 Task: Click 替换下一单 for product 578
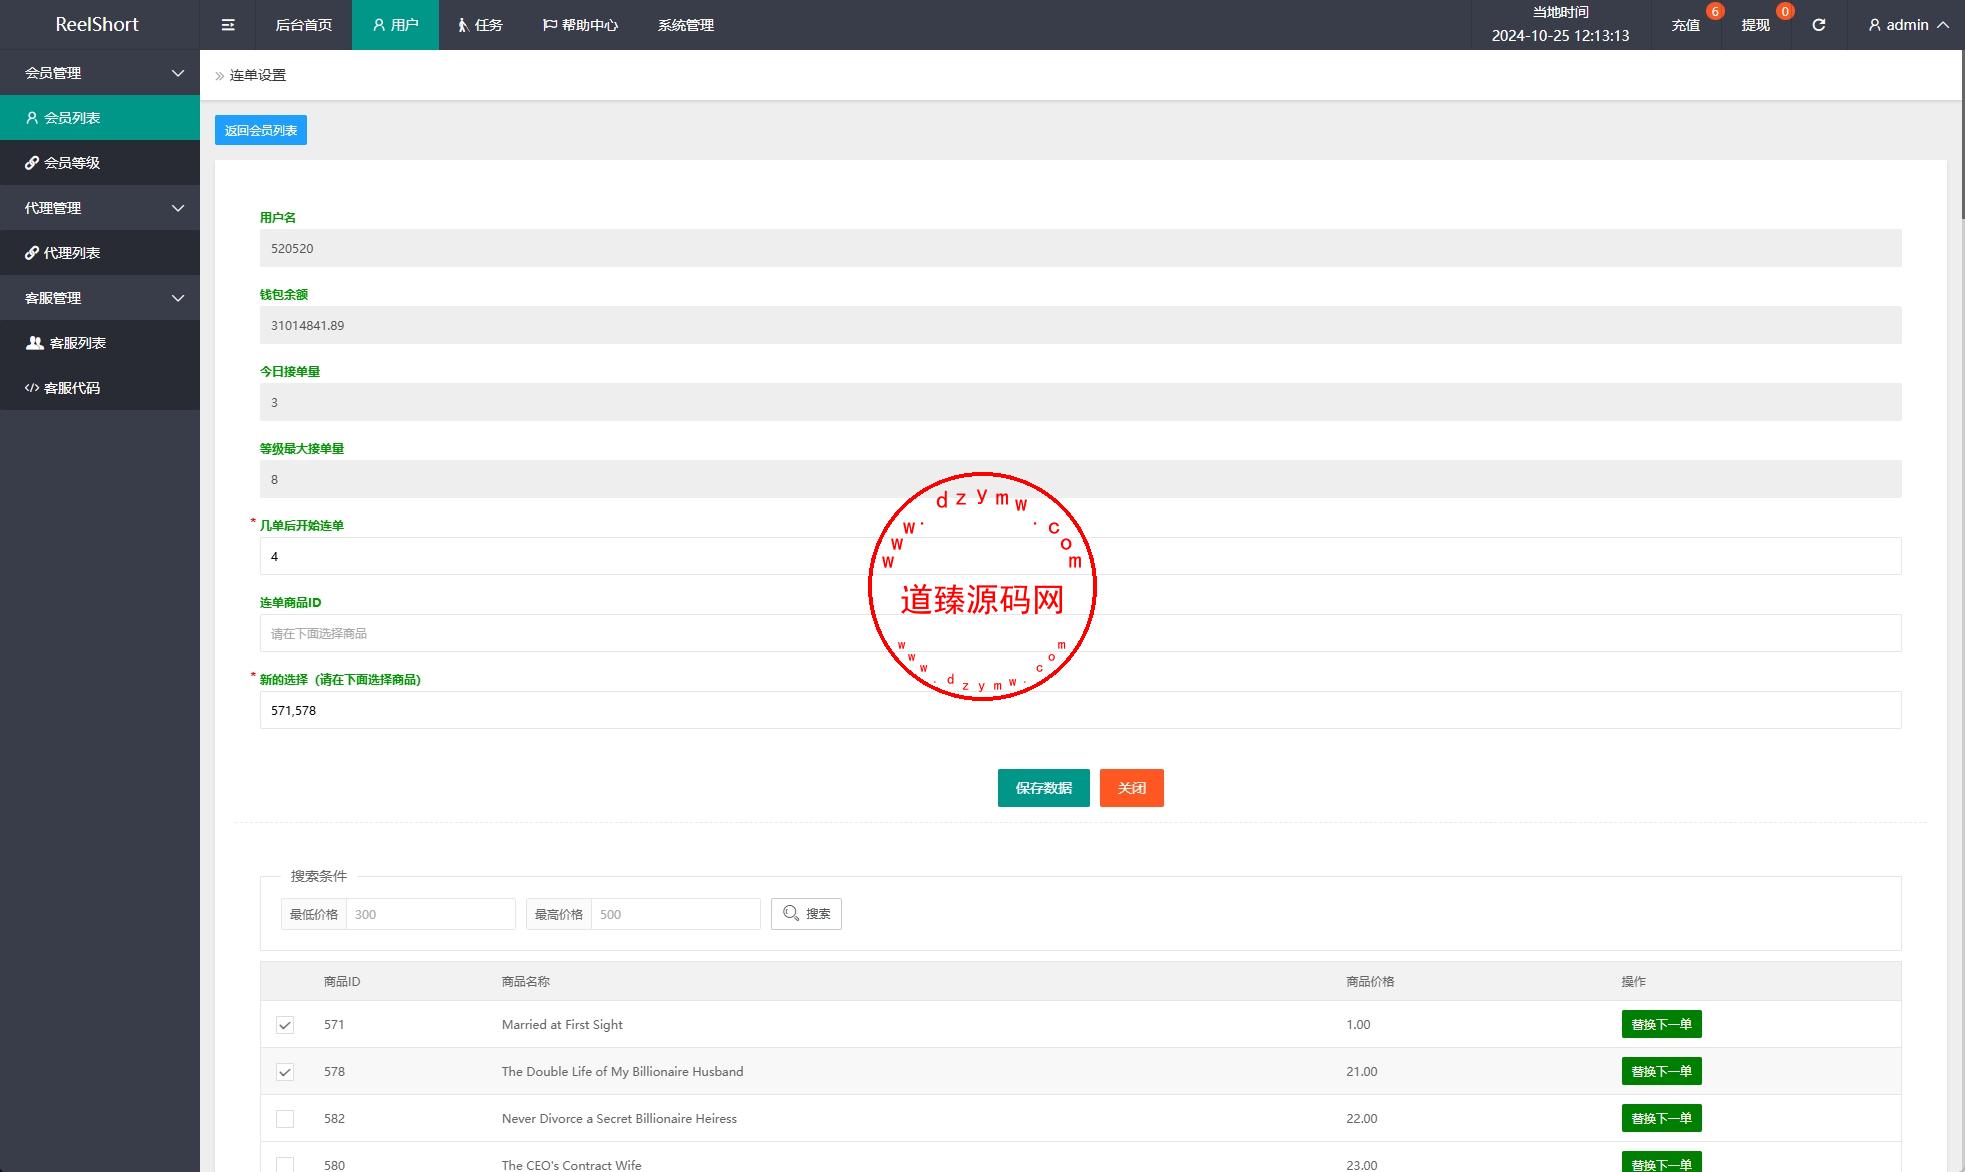point(1661,1071)
